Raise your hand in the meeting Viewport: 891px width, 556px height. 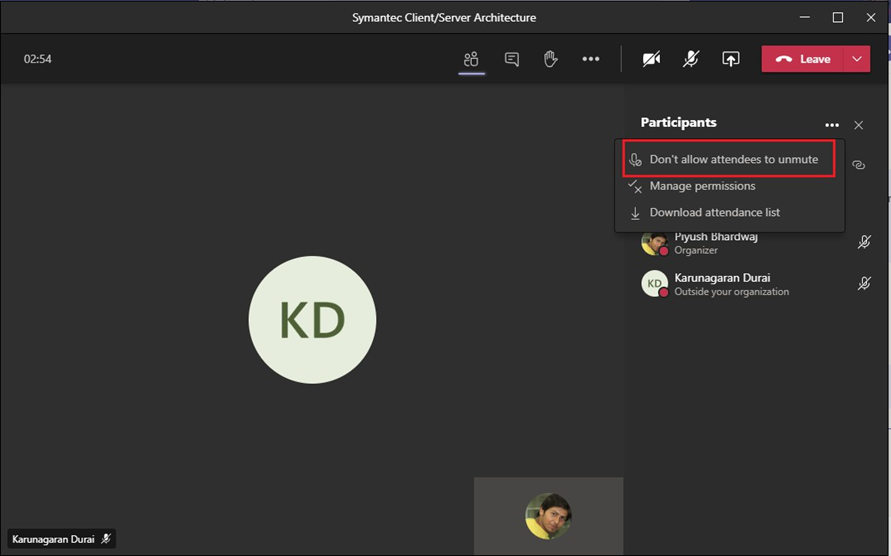550,59
